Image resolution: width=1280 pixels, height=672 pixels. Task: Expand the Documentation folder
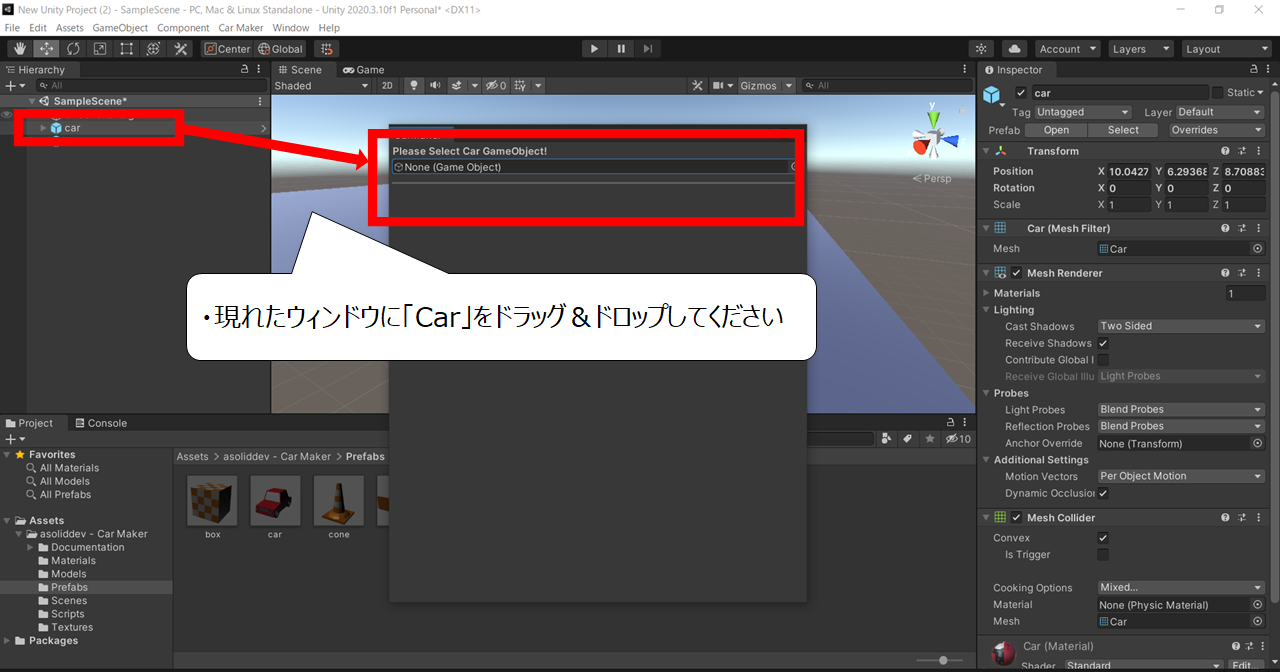pos(31,548)
